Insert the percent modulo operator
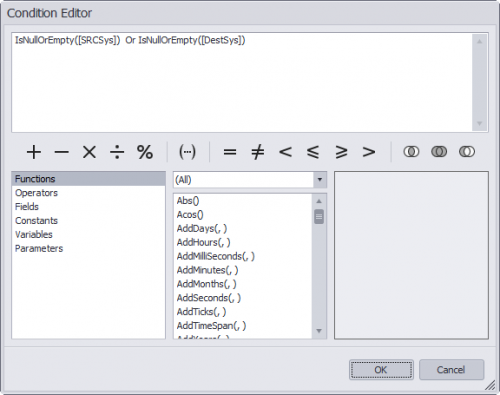The height and width of the screenshot is (395, 500). [145, 152]
